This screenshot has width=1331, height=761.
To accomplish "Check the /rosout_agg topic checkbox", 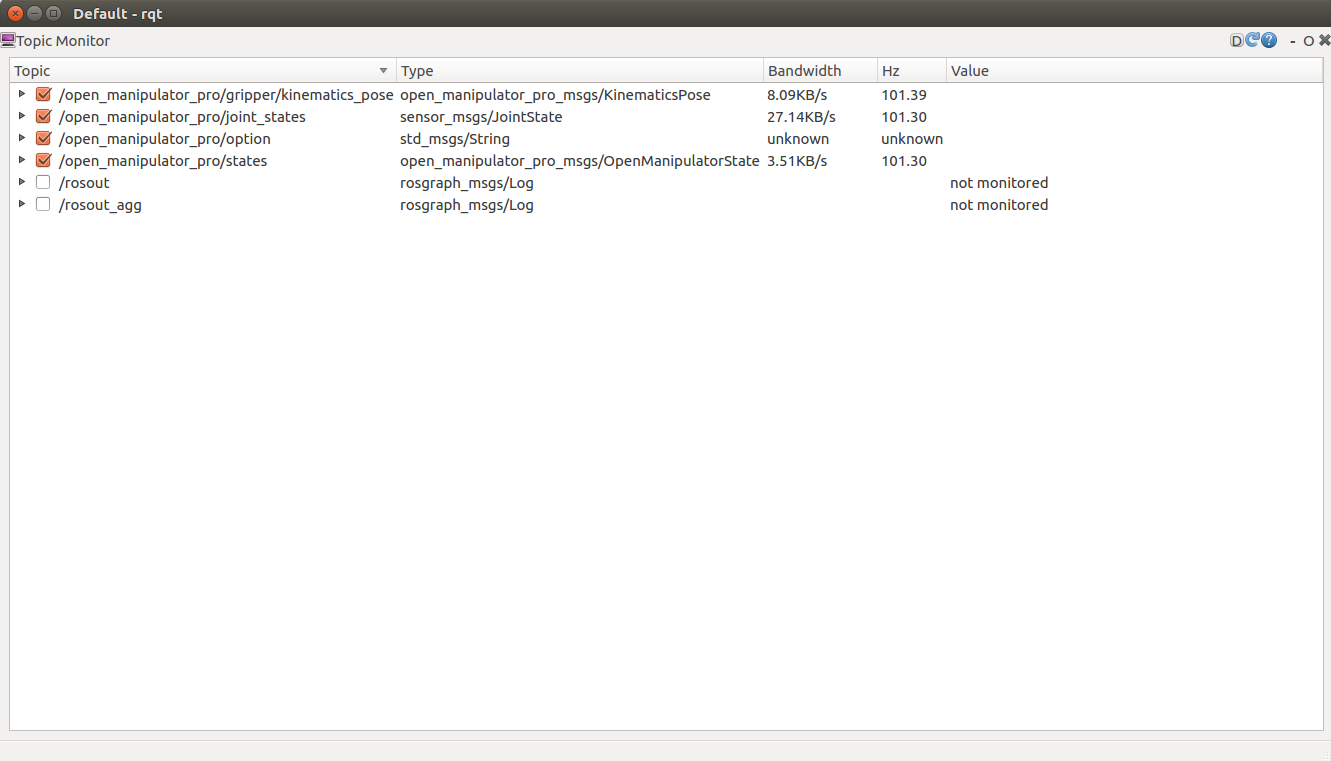I will (43, 205).
